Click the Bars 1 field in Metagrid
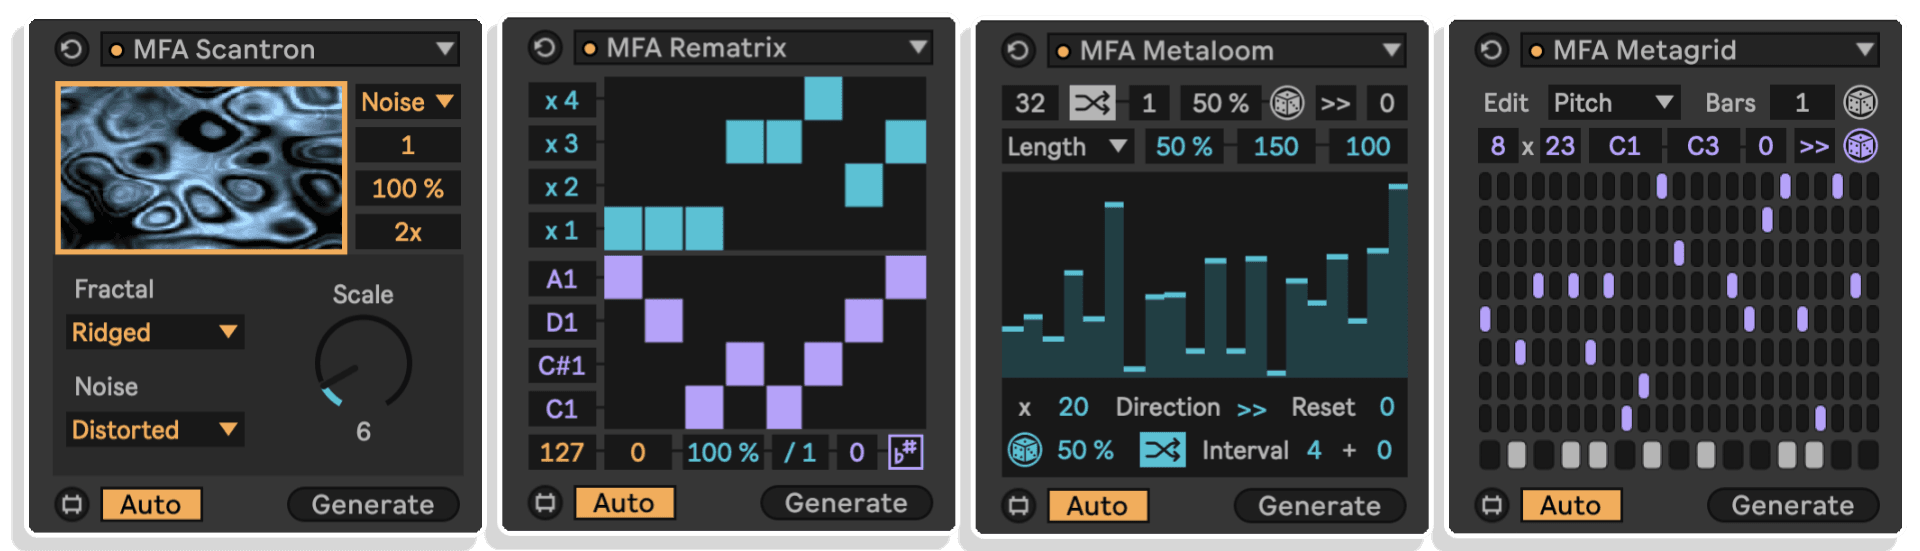Image resolution: width=1920 pixels, height=551 pixels. tap(1802, 102)
